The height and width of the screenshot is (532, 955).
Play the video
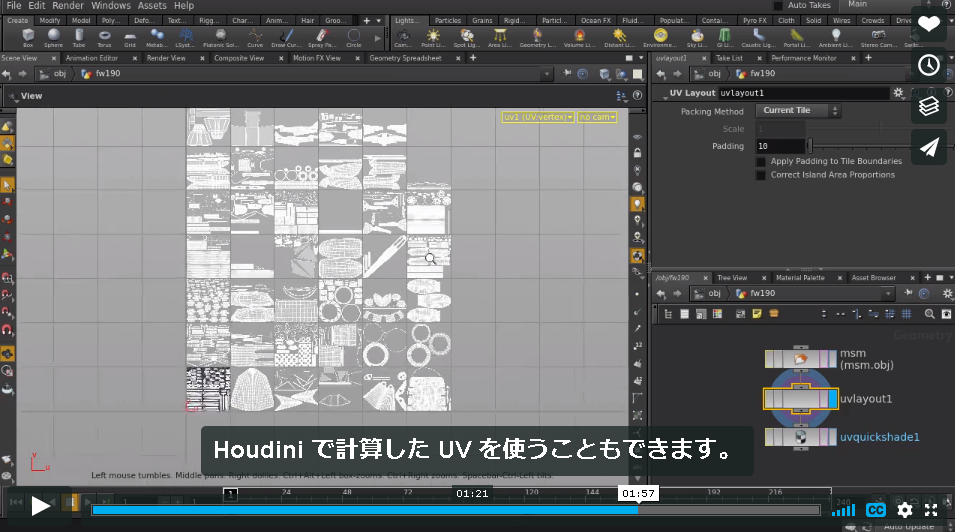[x=40, y=506]
